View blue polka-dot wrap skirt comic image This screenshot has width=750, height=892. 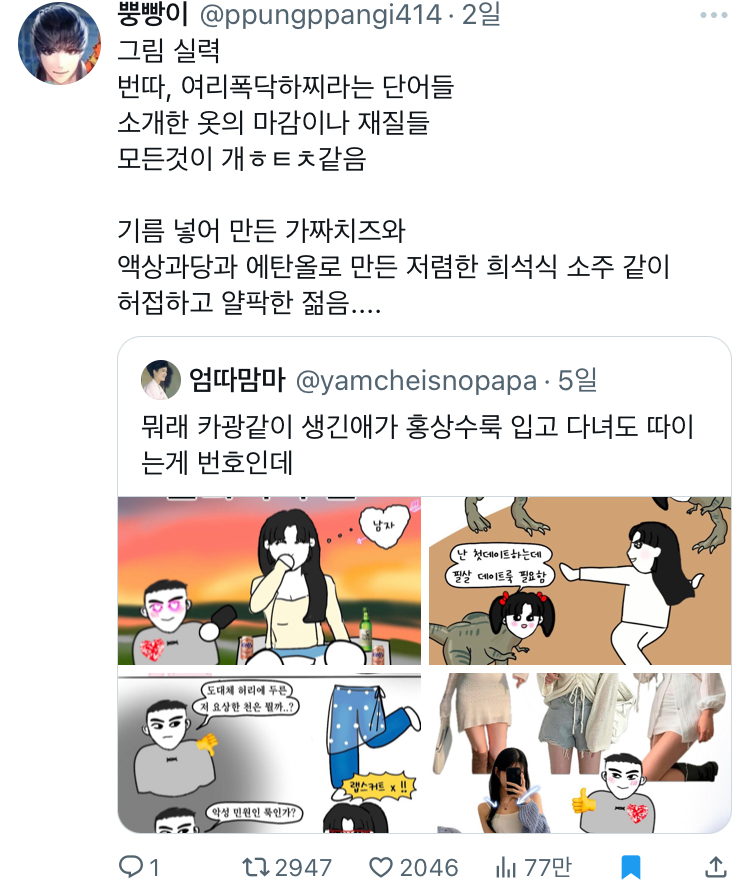(x=269, y=753)
